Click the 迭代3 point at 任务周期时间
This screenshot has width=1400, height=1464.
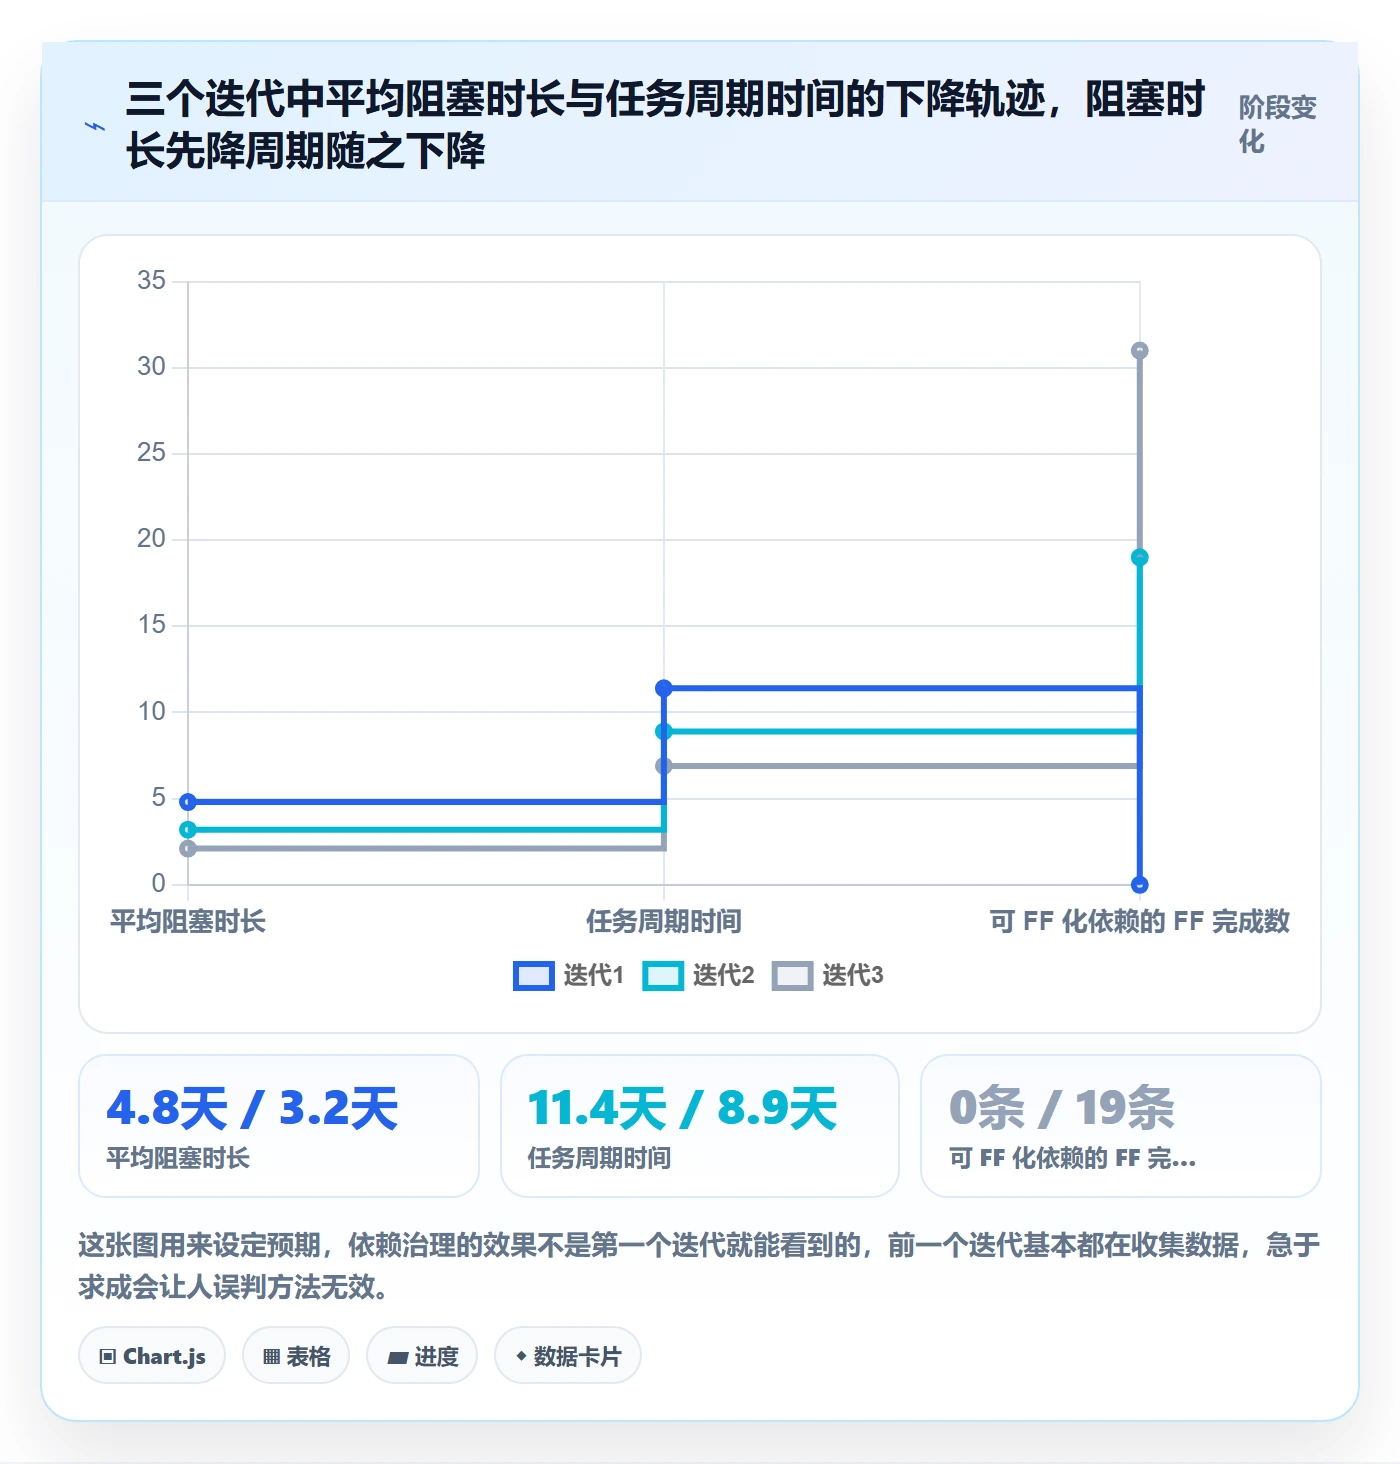664,766
